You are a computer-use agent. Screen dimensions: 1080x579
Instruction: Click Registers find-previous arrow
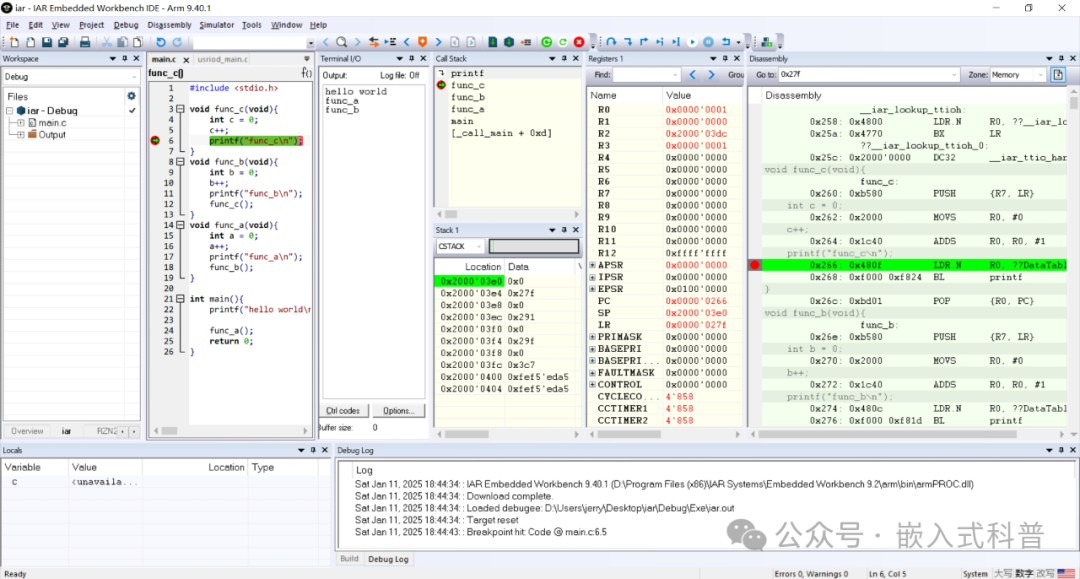(x=693, y=74)
